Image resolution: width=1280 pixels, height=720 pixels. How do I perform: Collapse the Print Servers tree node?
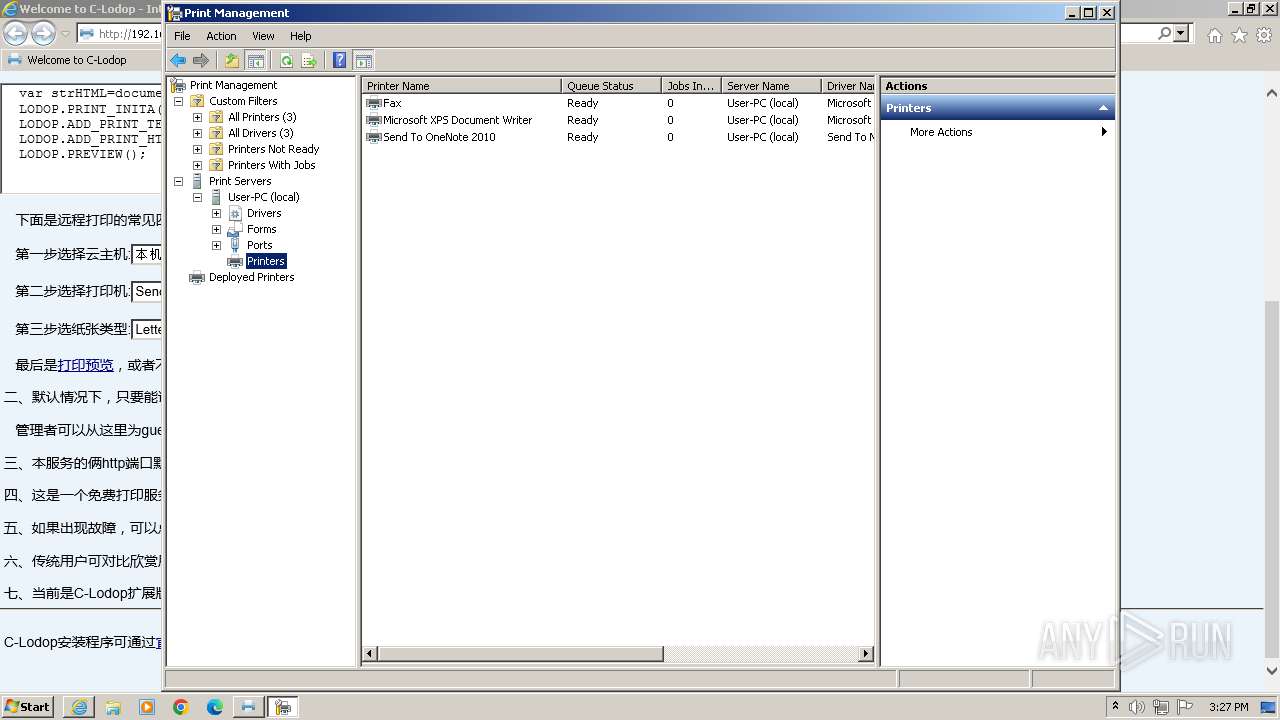click(x=179, y=181)
